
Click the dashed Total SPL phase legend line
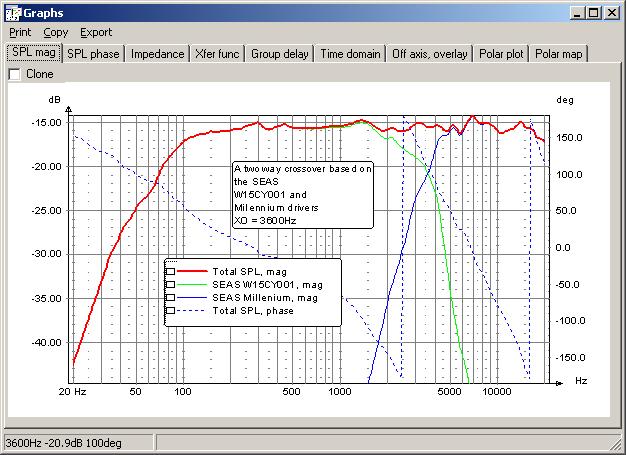(192, 311)
